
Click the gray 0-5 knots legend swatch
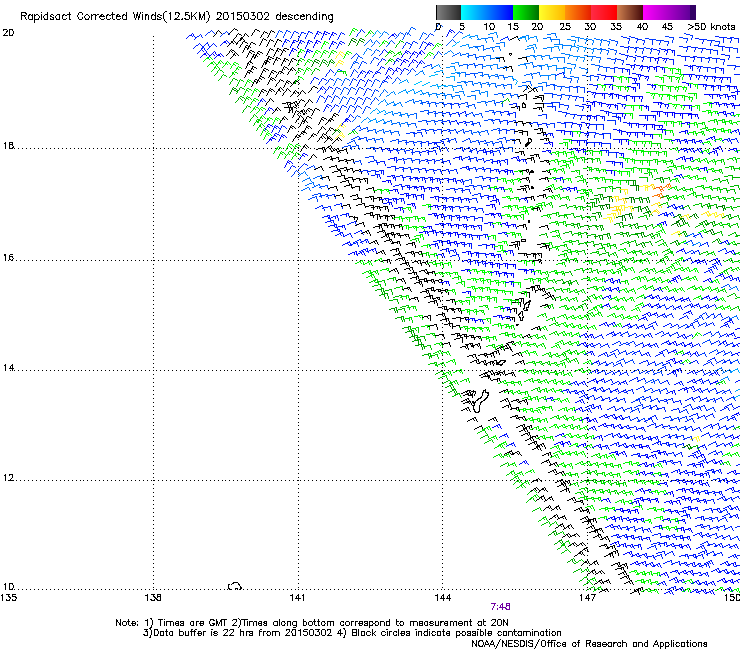coord(448,12)
